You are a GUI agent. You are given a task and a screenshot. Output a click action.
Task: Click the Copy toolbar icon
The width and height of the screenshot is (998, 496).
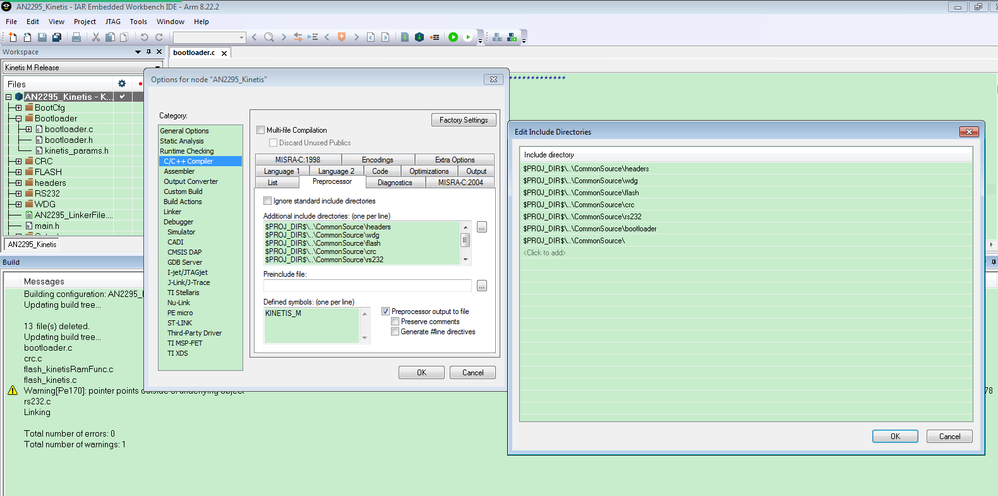tap(110, 38)
